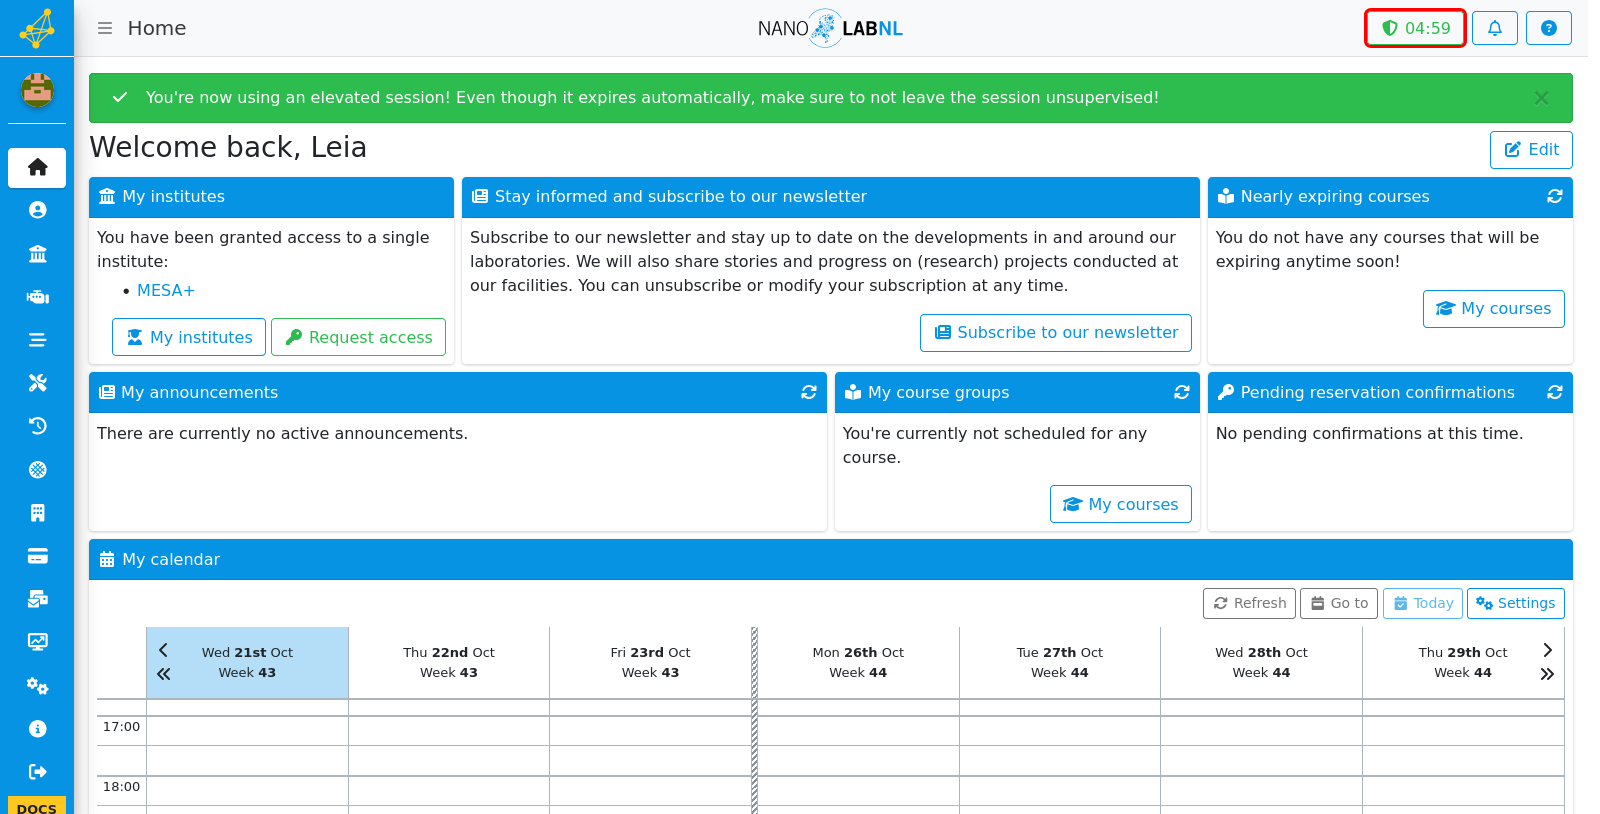Image resolution: width=1600 pixels, height=814 pixels.
Task: Open the help question mark button
Action: 1548,28
